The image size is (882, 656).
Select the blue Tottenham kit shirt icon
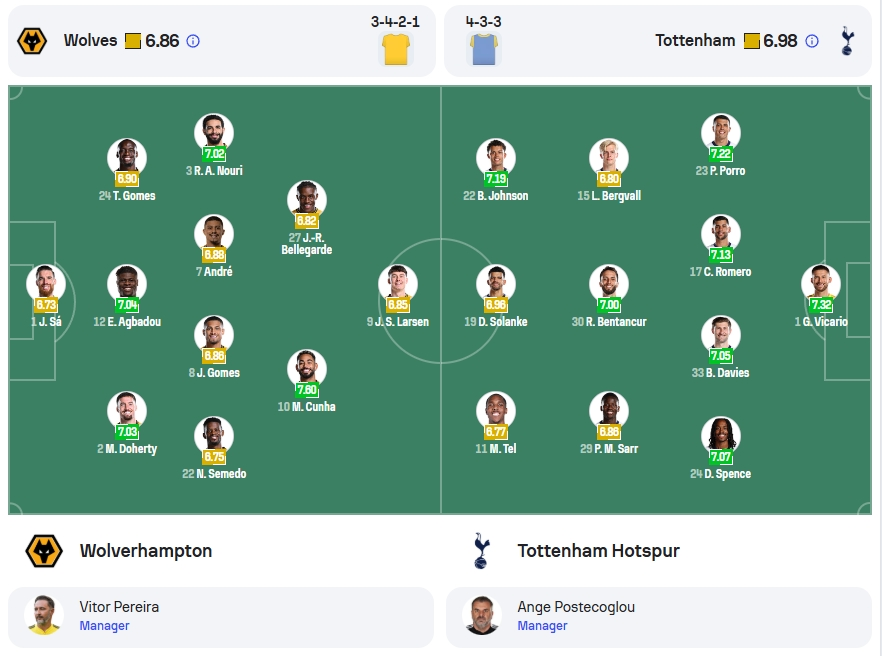pyautogui.click(x=484, y=49)
